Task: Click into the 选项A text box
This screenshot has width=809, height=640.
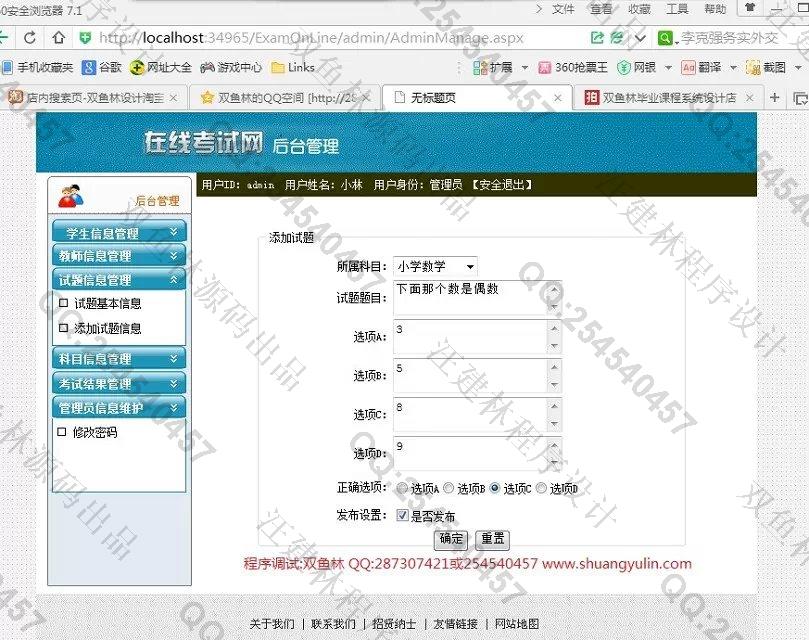Action: coord(477,337)
